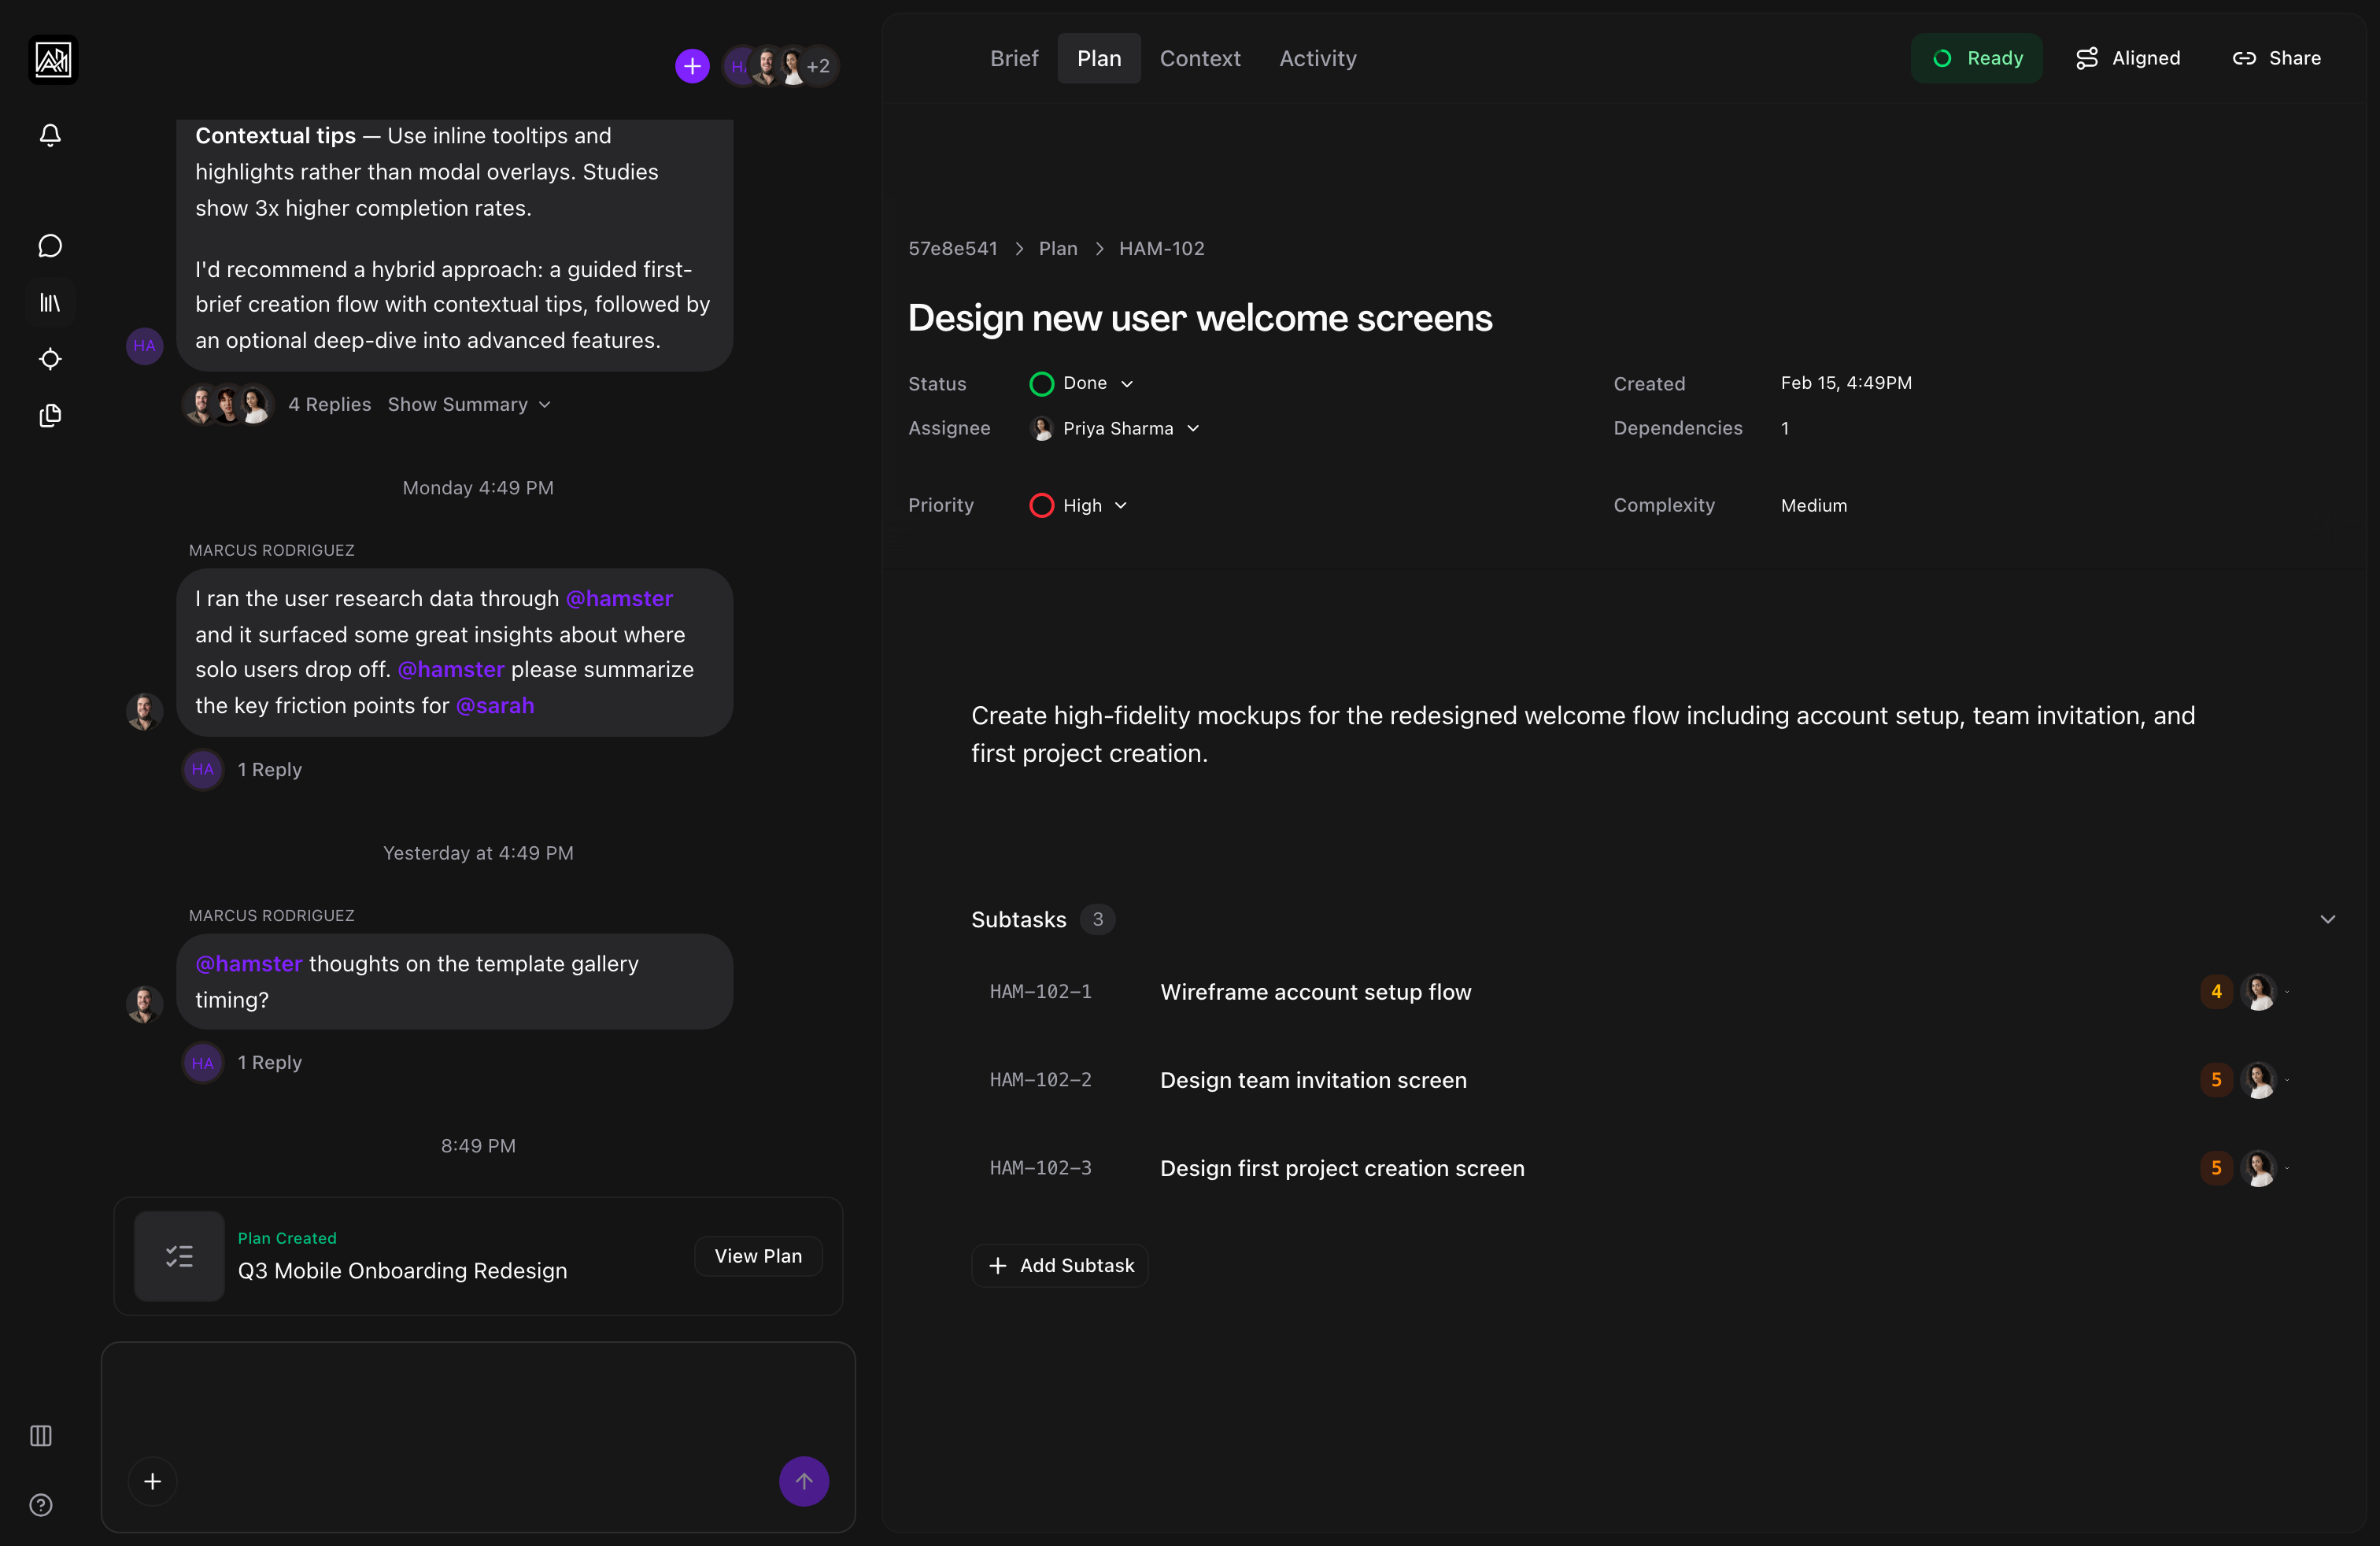Click the attachment plus in message box
Screen dimensions: 2380x1546
[153, 1481]
